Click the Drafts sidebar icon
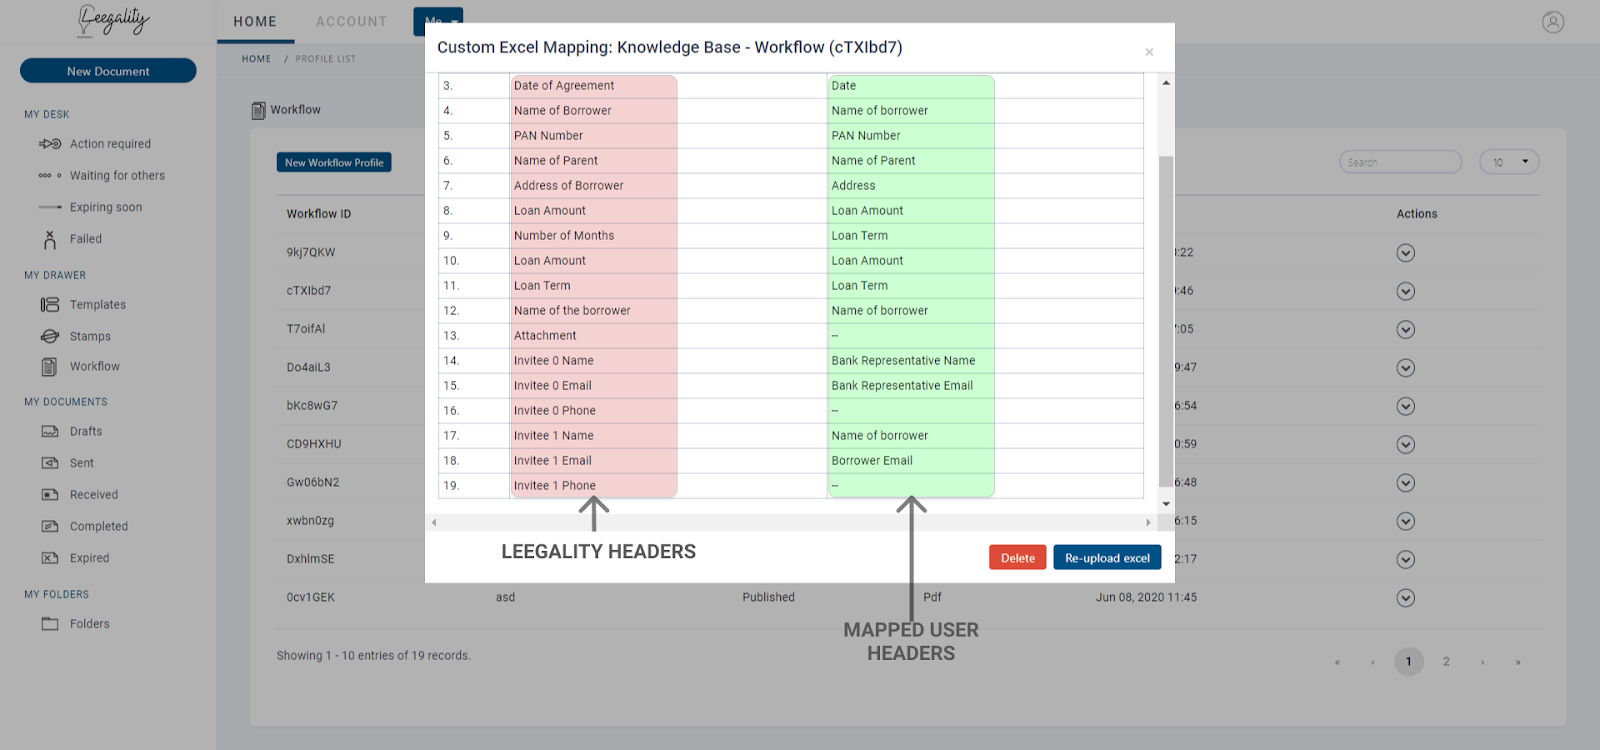Screen dimensions: 1600x750 click(x=50, y=432)
